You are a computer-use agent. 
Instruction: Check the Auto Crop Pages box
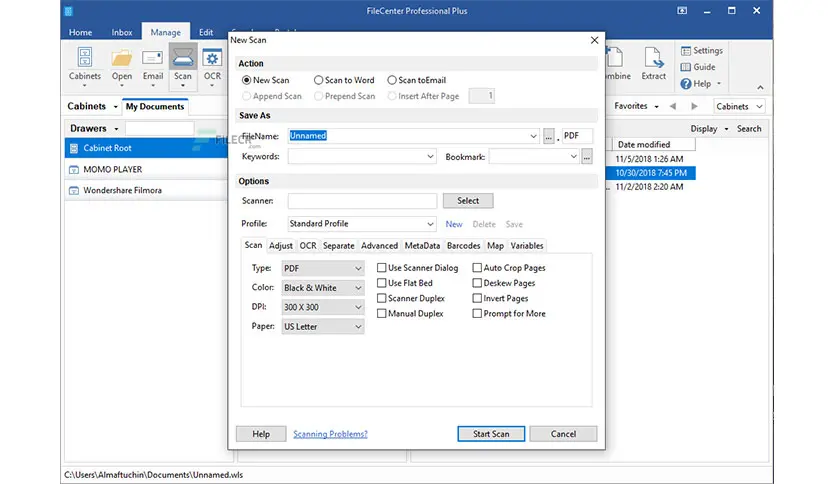click(x=477, y=268)
